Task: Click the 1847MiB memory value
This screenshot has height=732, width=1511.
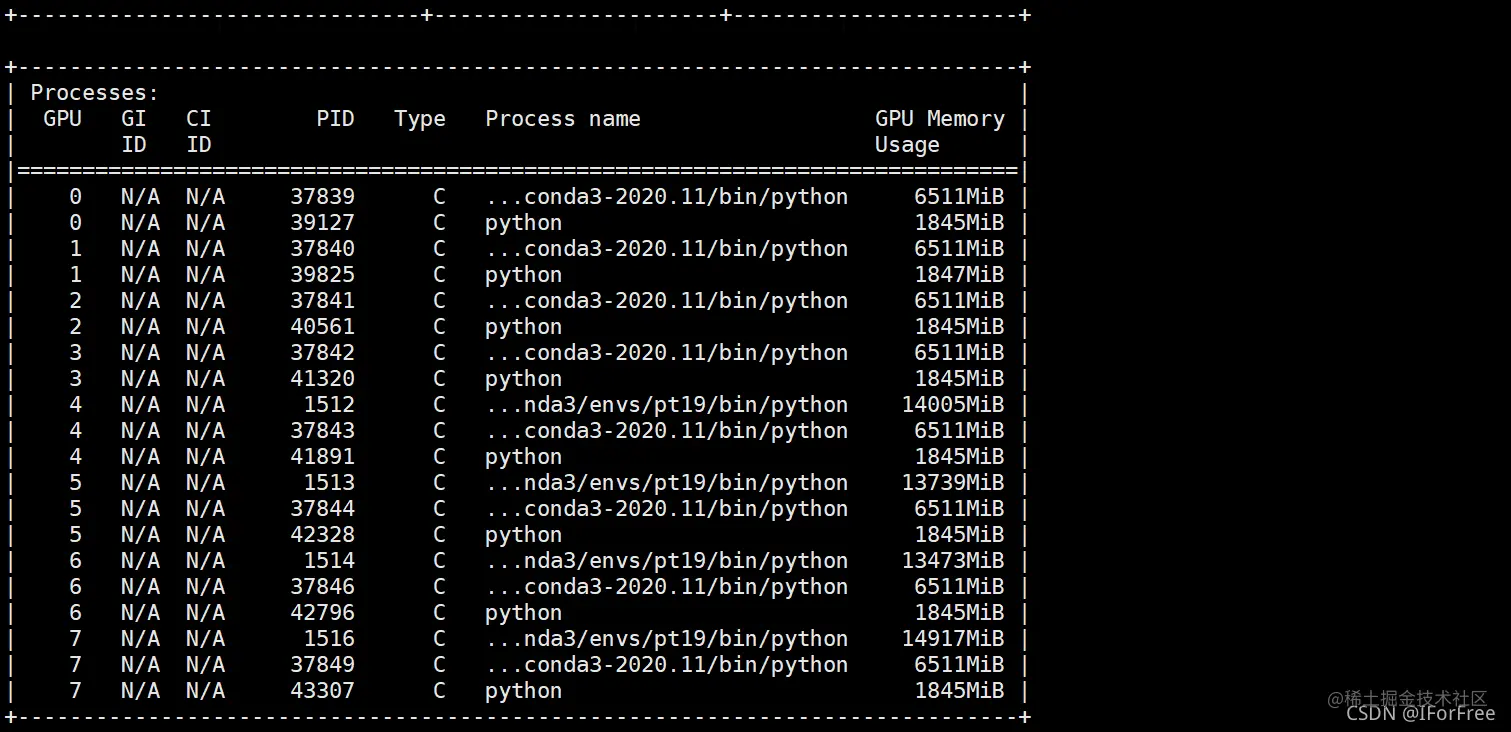Action: 959,275
